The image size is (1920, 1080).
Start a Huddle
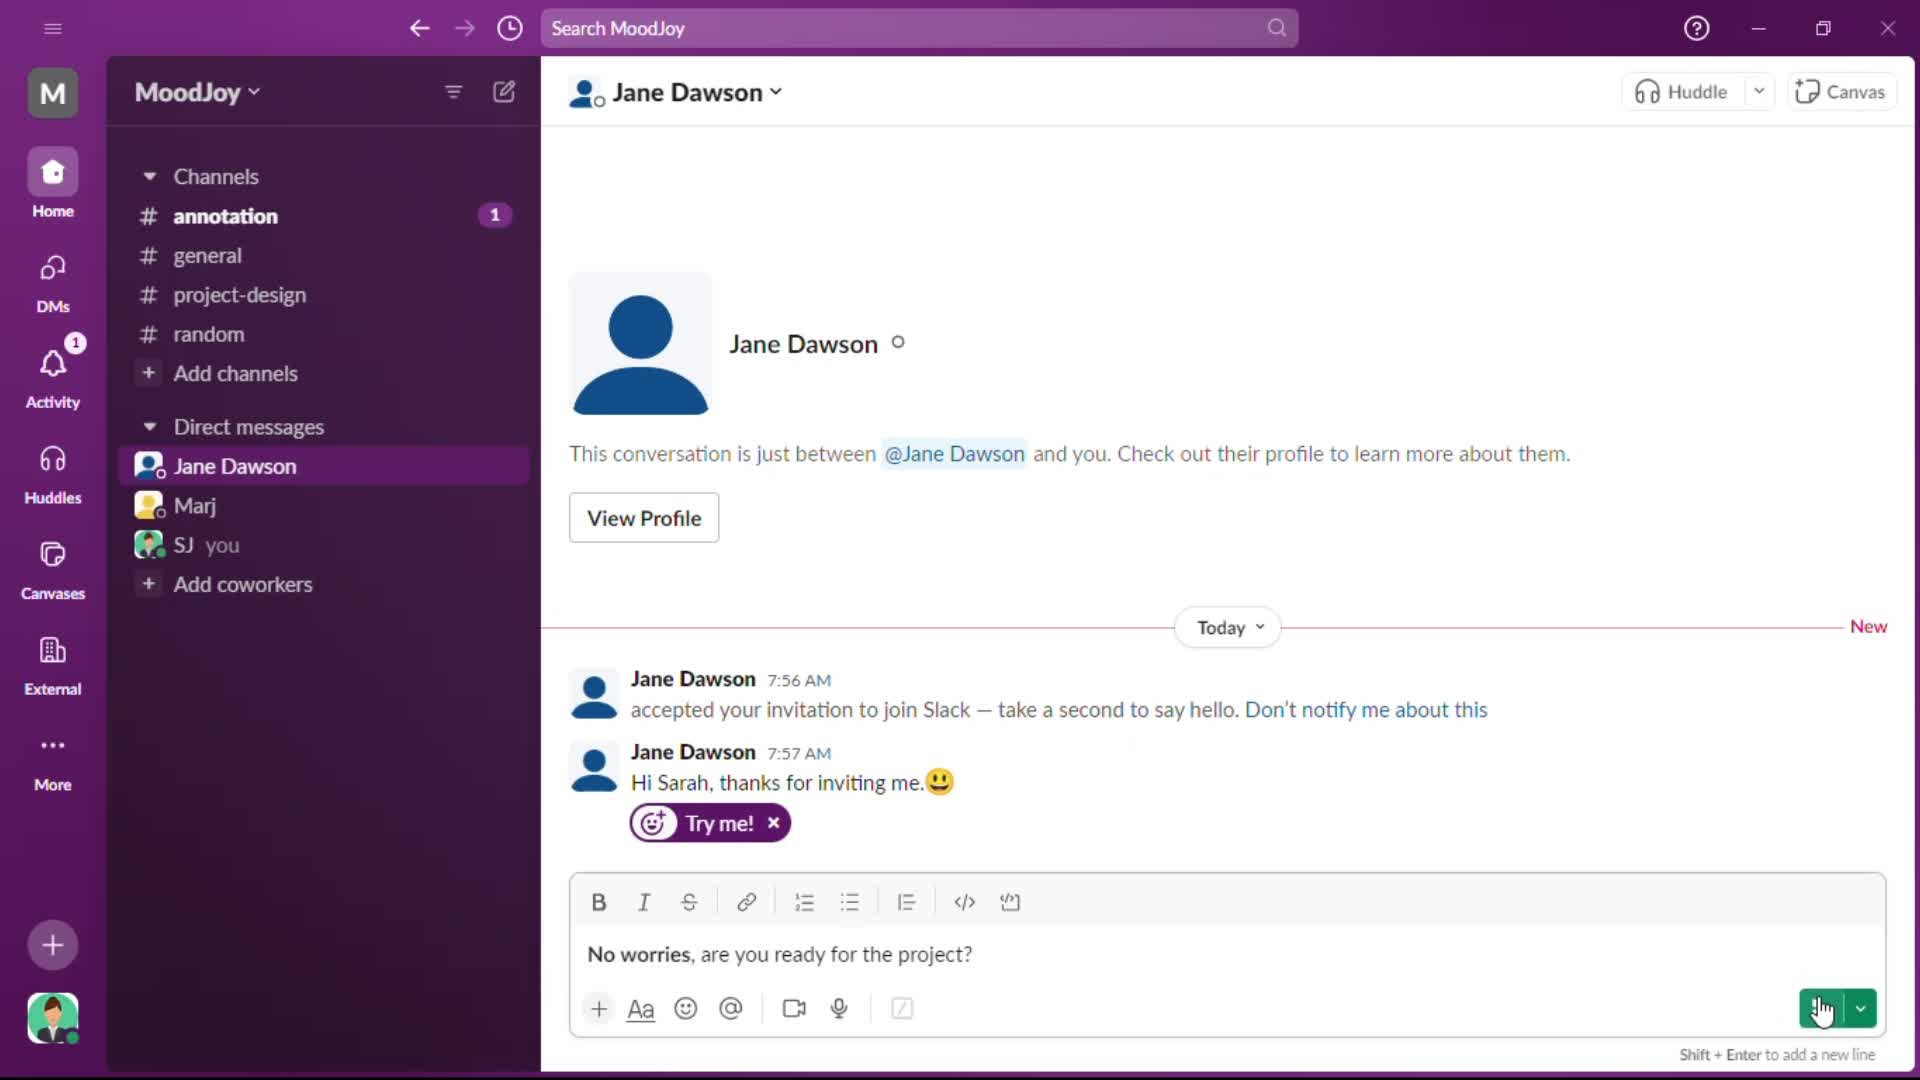tap(1682, 92)
